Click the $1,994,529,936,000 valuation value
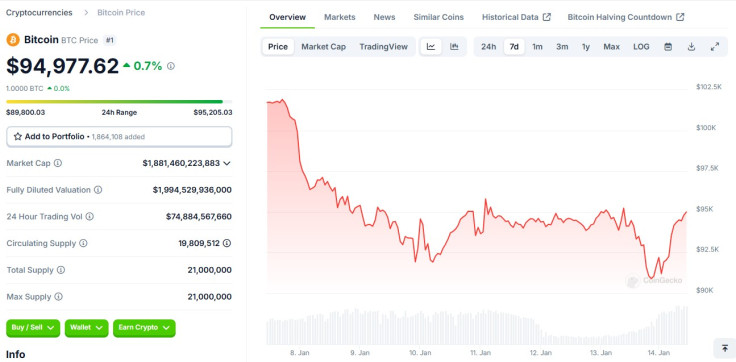 coord(192,190)
